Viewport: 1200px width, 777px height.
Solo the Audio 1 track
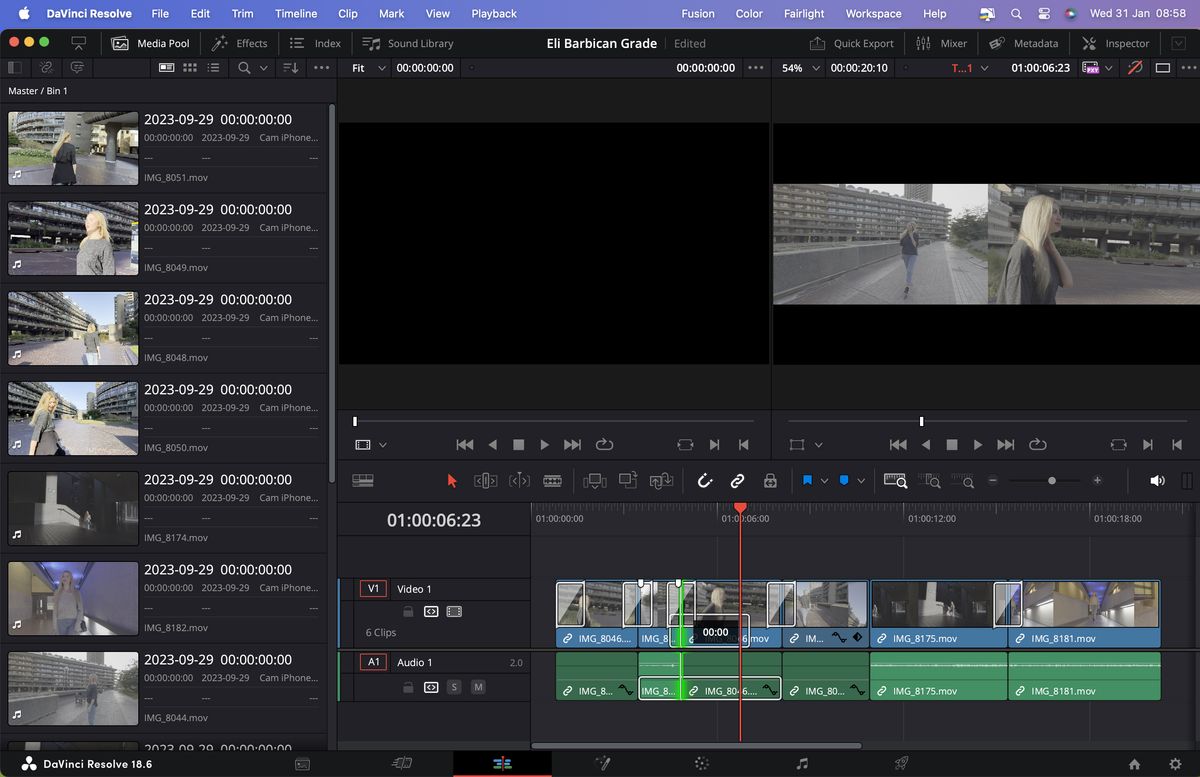[454, 687]
